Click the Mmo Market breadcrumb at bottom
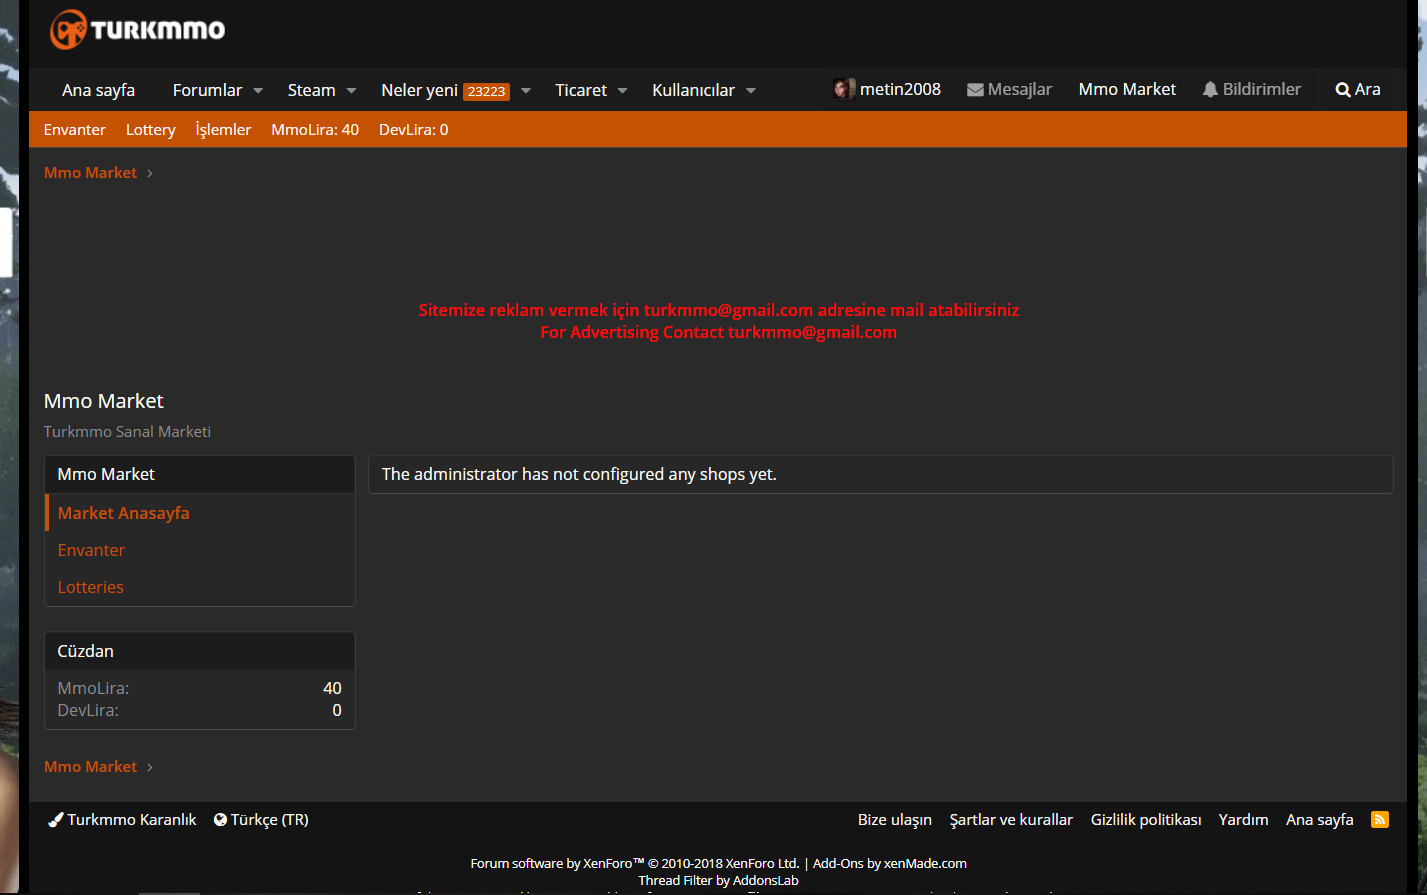The image size is (1427, 895). (90, 766)
